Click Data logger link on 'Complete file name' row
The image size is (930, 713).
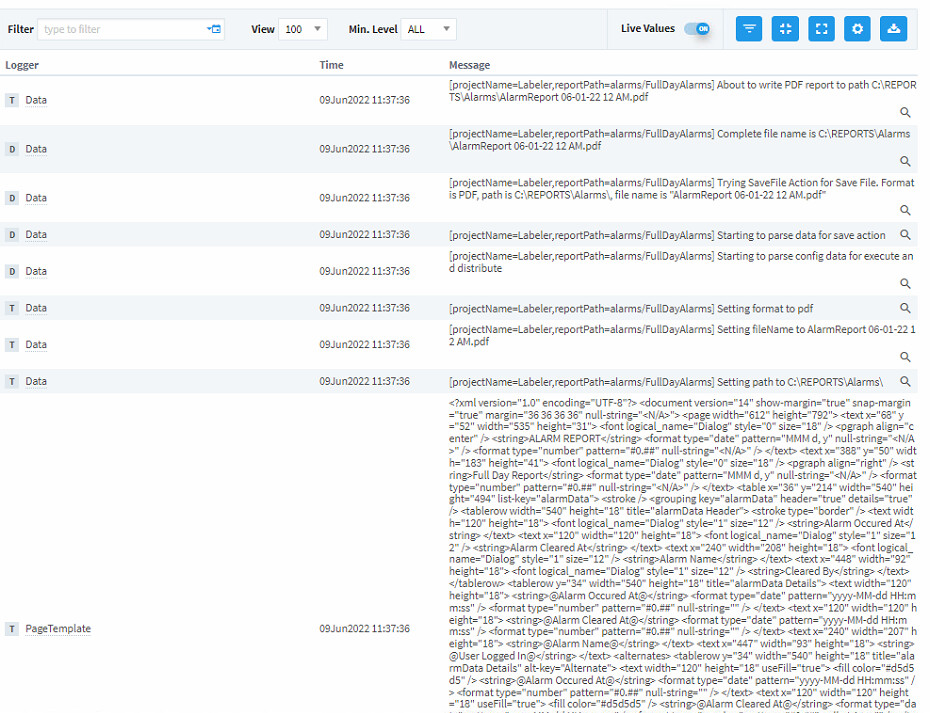(x=36, y=149)
